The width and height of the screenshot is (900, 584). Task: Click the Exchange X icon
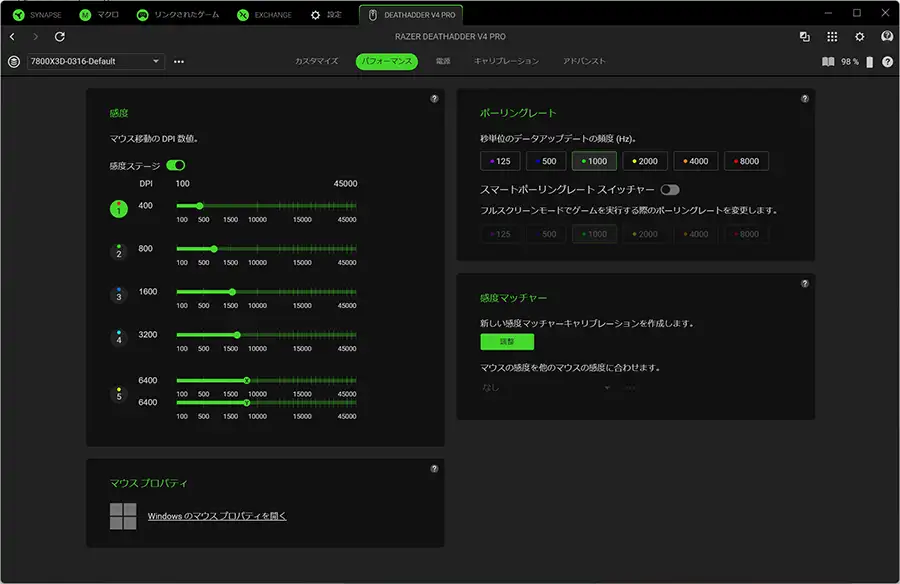[243, 15]
